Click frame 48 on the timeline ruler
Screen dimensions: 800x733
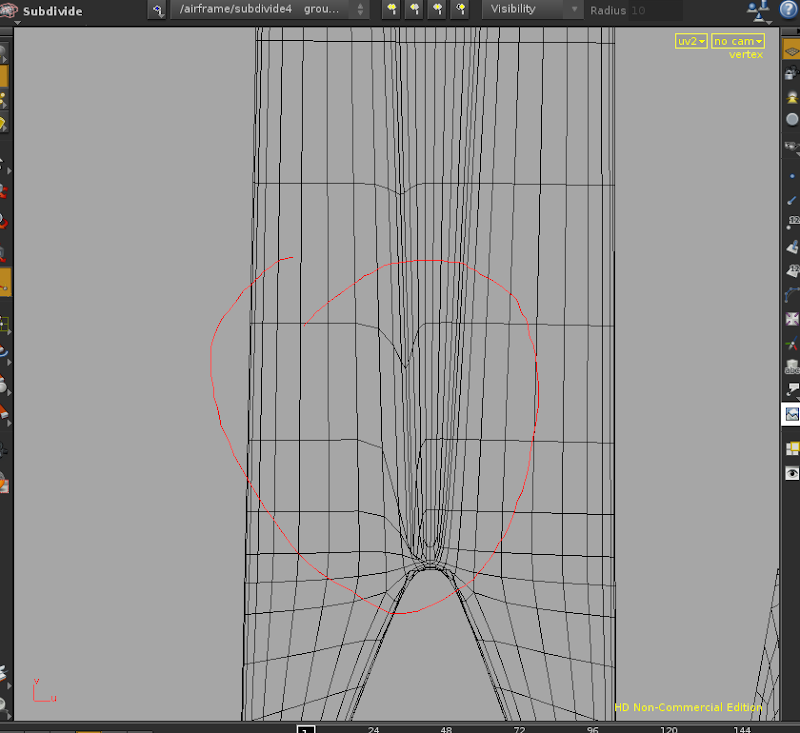click(x=446, y=730)
